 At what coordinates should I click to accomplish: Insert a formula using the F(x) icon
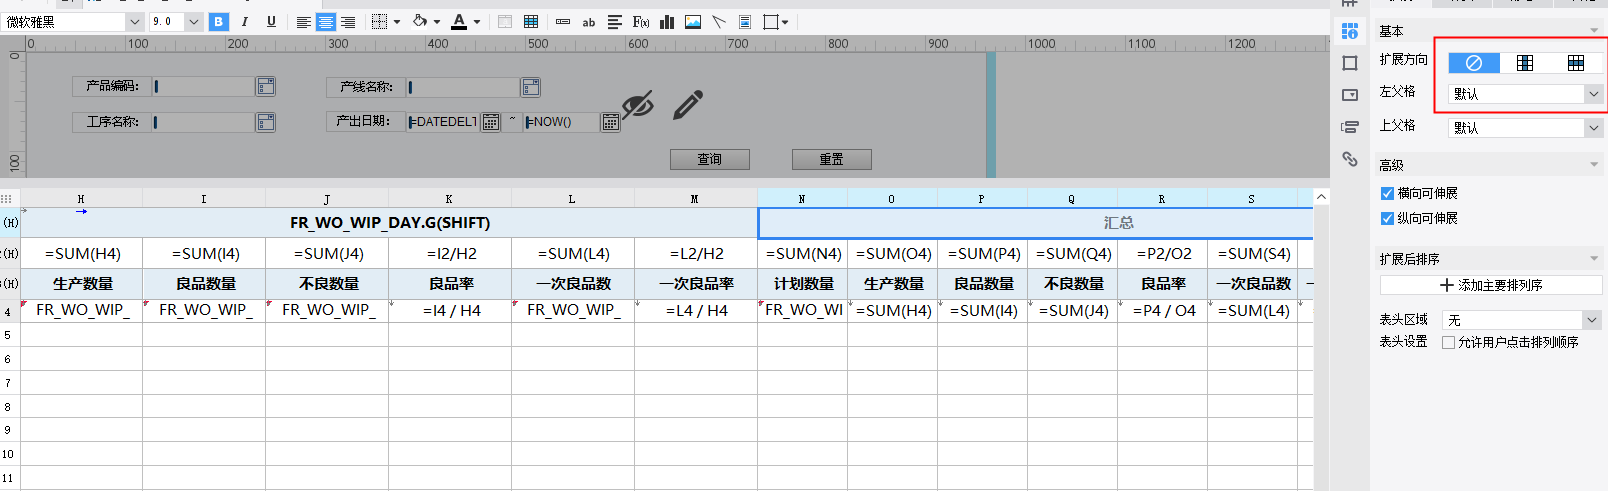[641, 22]
